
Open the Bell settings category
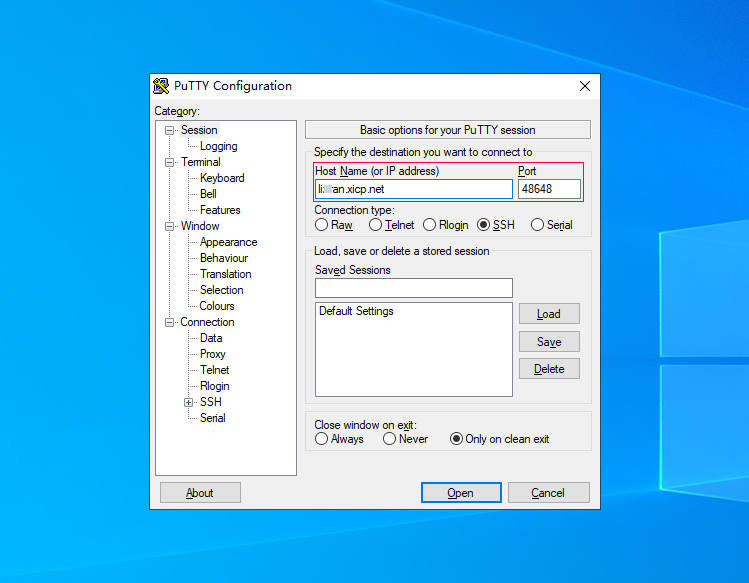coord(208,194)
